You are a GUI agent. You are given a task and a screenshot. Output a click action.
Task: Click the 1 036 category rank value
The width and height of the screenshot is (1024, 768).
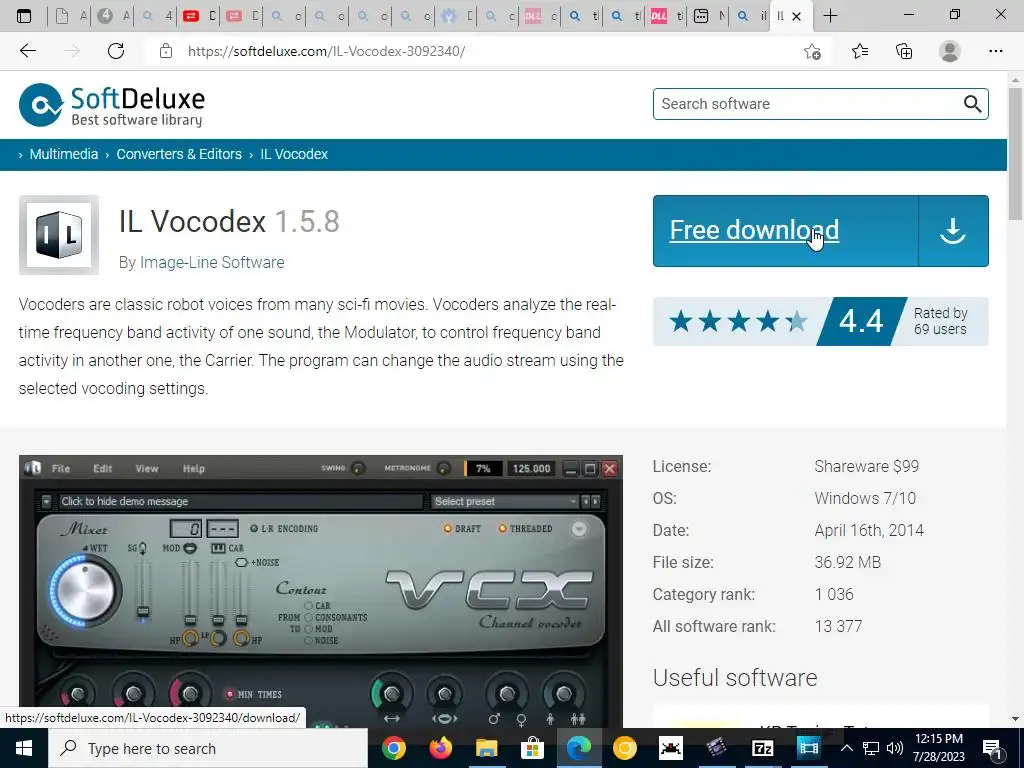tap(834, 594)
